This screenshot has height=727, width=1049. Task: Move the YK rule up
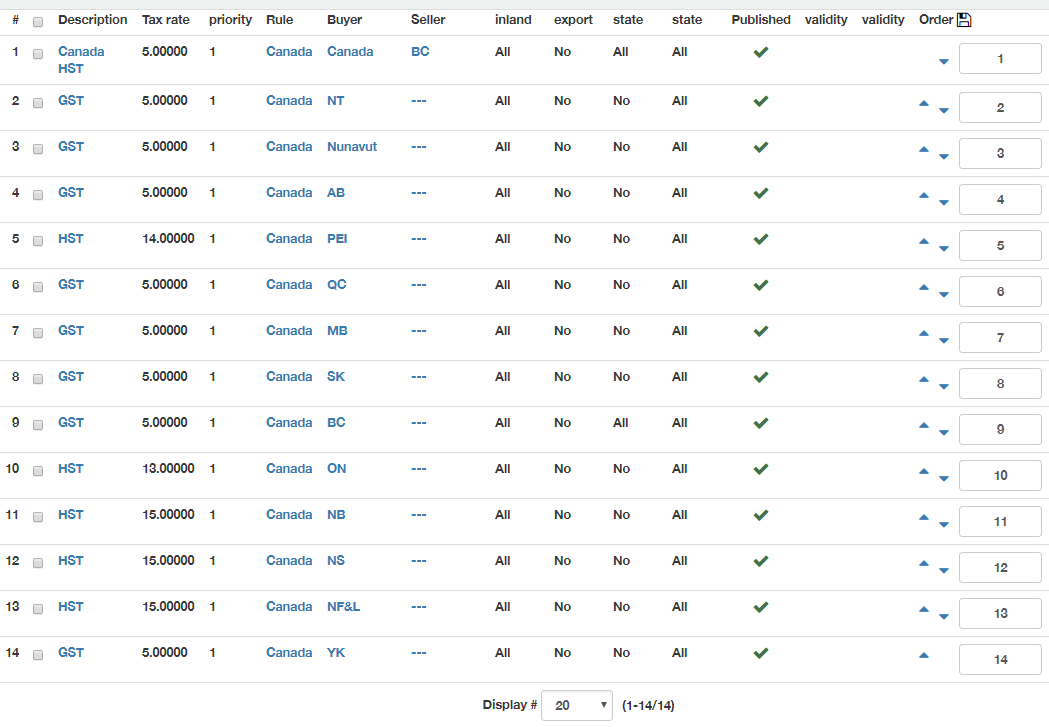[924, 655]
